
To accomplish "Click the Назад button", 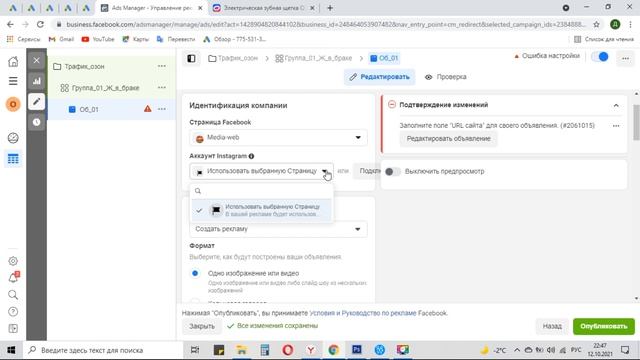I will 552,326.
